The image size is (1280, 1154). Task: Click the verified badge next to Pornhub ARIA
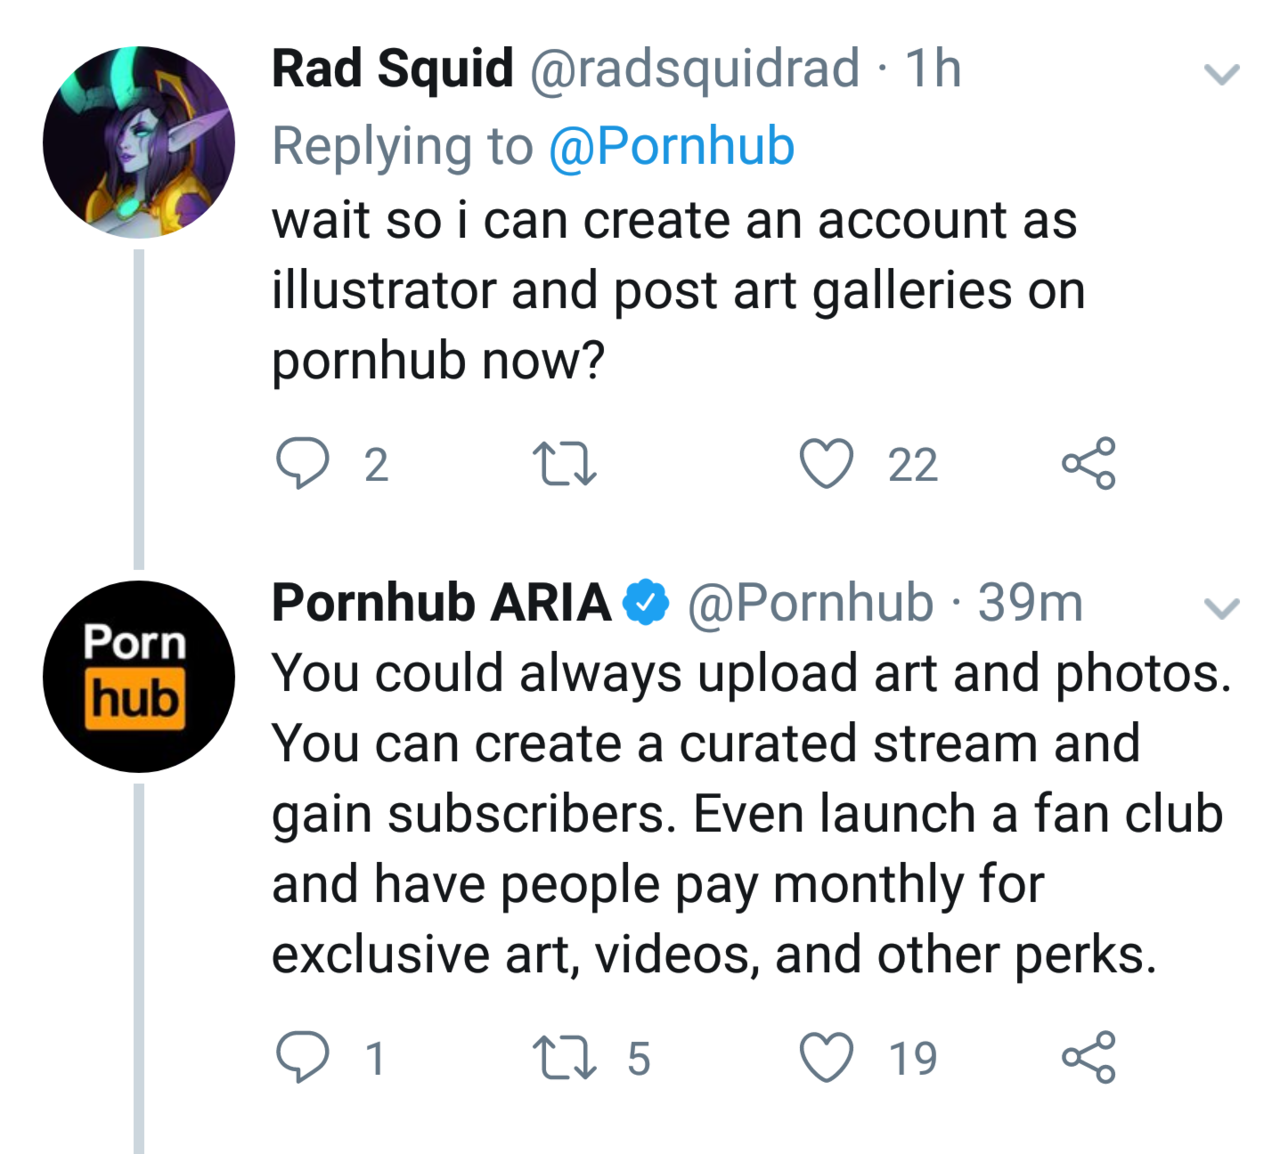pos(647,603)
